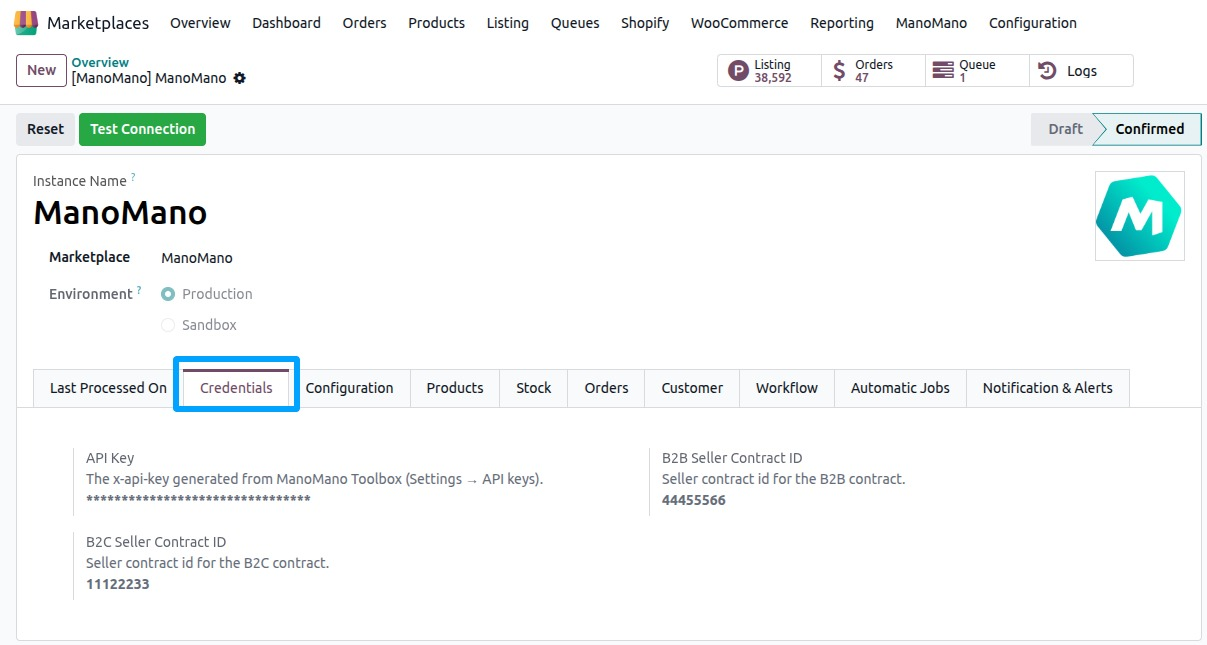Click B2B Seller Contract ID value 44455566
1207x645 pixels.
[x=694, y=500]
